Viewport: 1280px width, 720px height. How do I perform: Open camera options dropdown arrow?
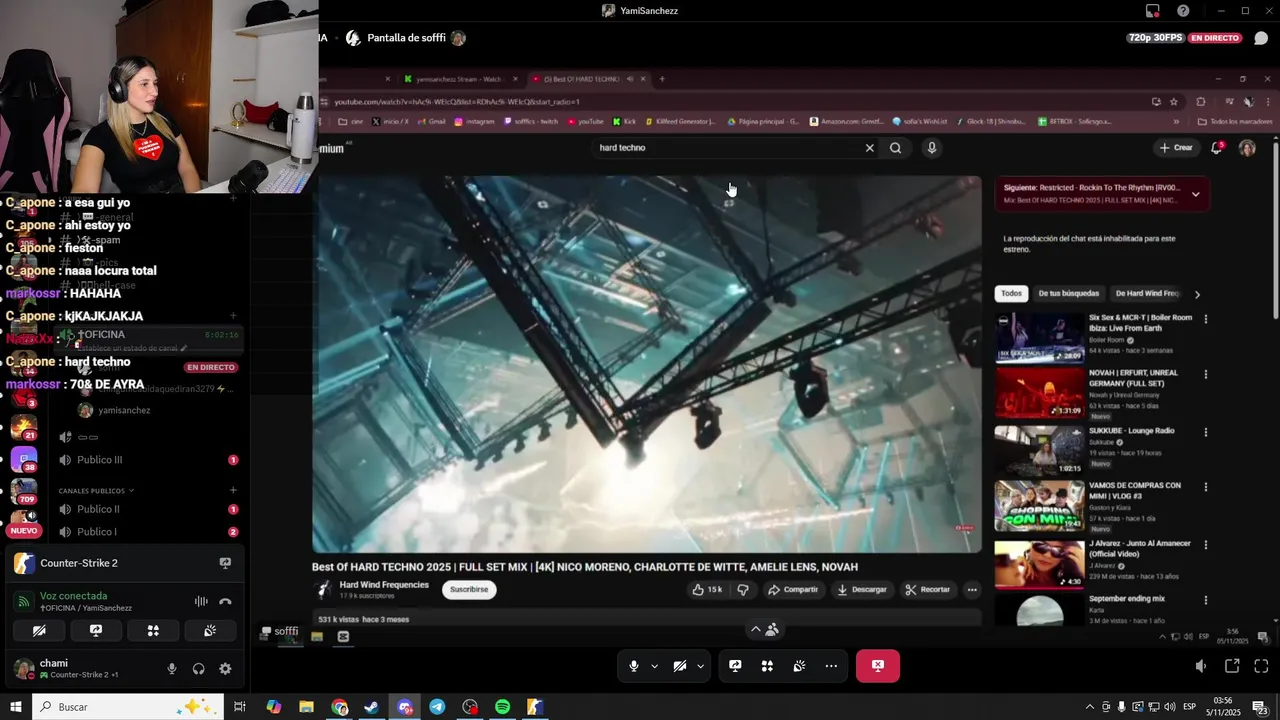[700, 666]
